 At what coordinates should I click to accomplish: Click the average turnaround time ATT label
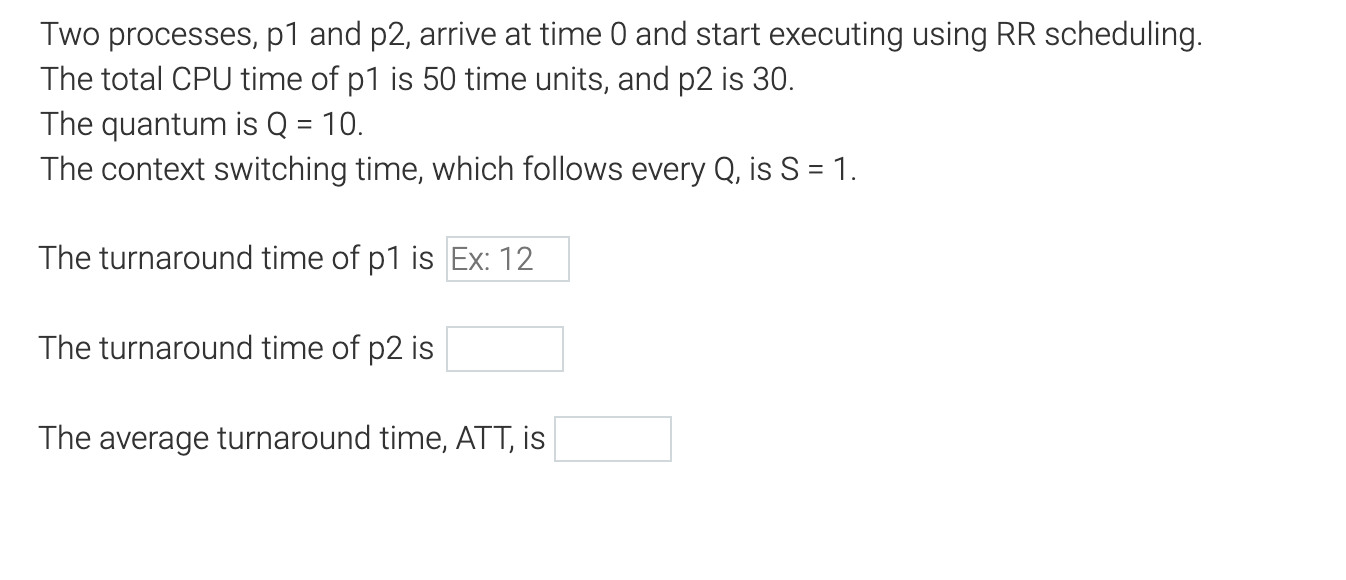pyautogui.click(x=290, y=437)
